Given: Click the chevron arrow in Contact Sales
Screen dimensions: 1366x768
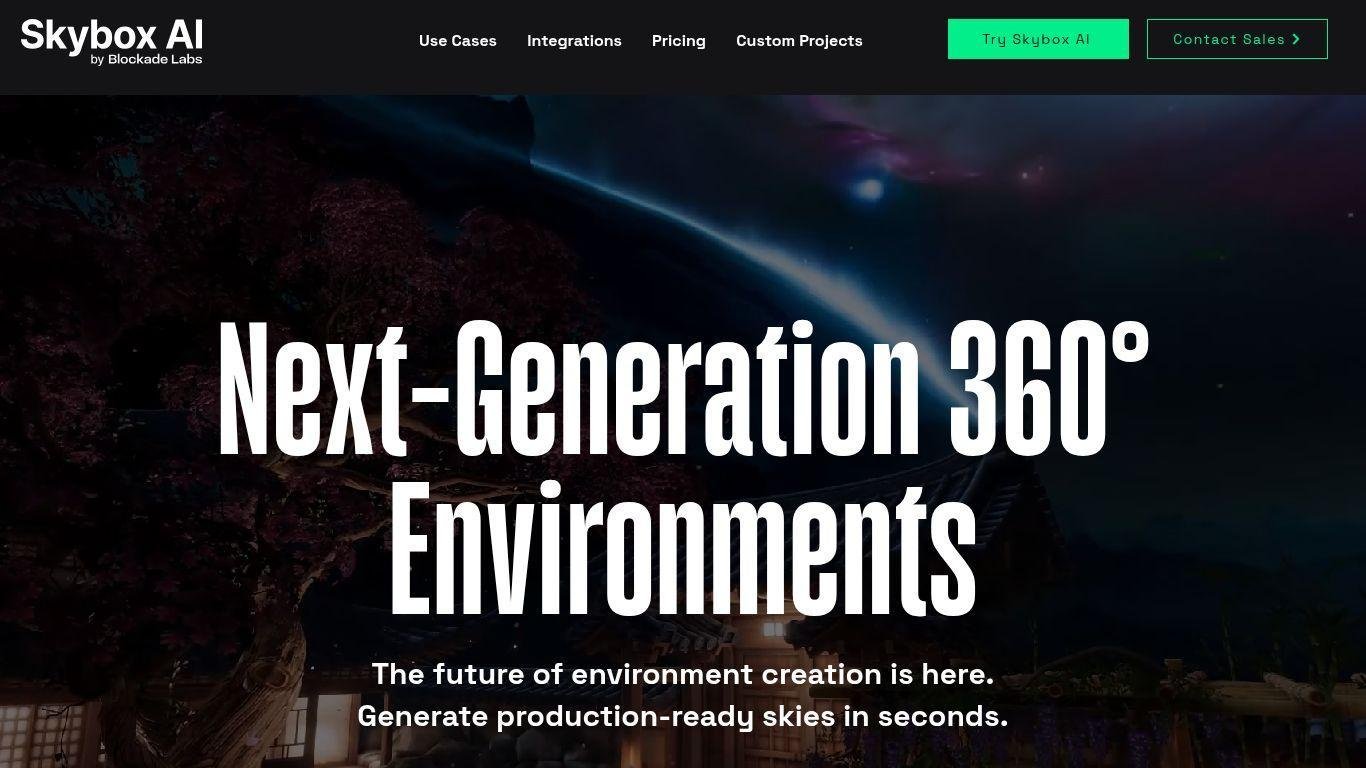Looking at the screenshot, I should [x=1296, y=39].
